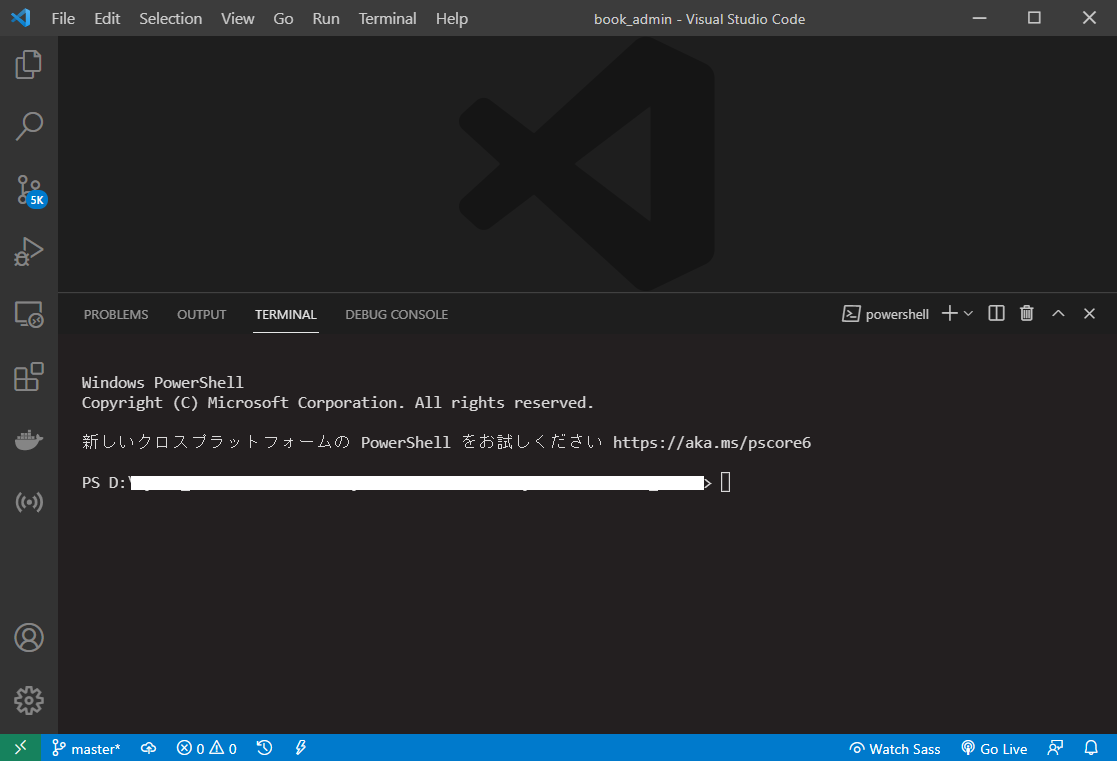Viewport: 1117px width, 761px height.
Task: Select the Docker icon in activity bar
Action: 28,439
